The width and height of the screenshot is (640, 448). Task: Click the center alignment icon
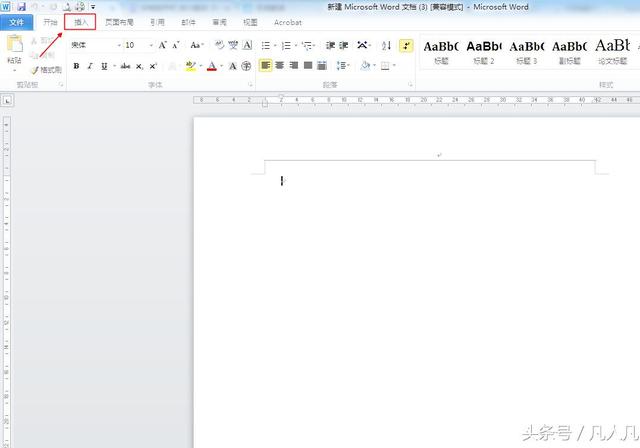coord(279,66)
